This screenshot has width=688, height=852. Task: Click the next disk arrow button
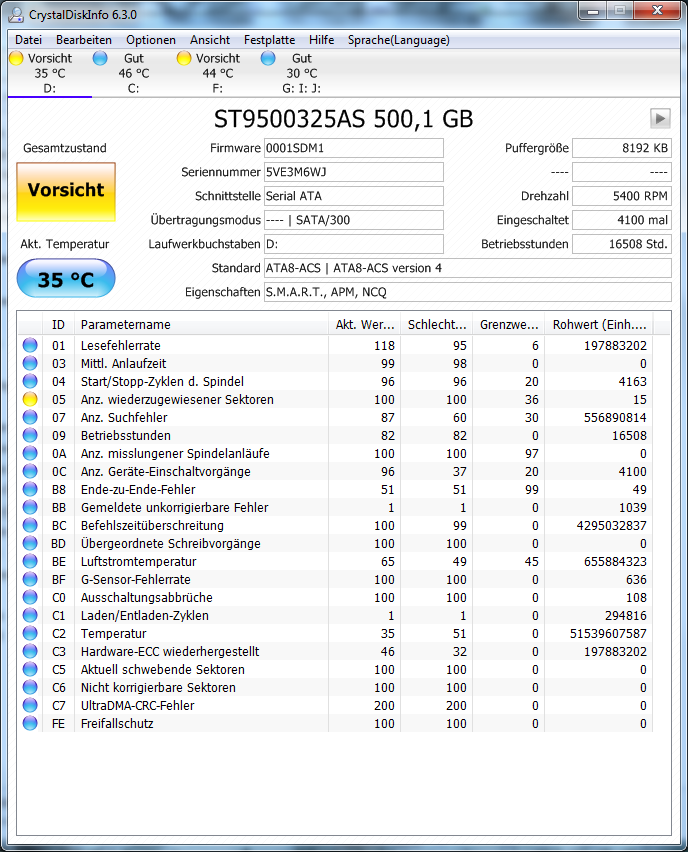pyautogui.click(x=660, y=118)
